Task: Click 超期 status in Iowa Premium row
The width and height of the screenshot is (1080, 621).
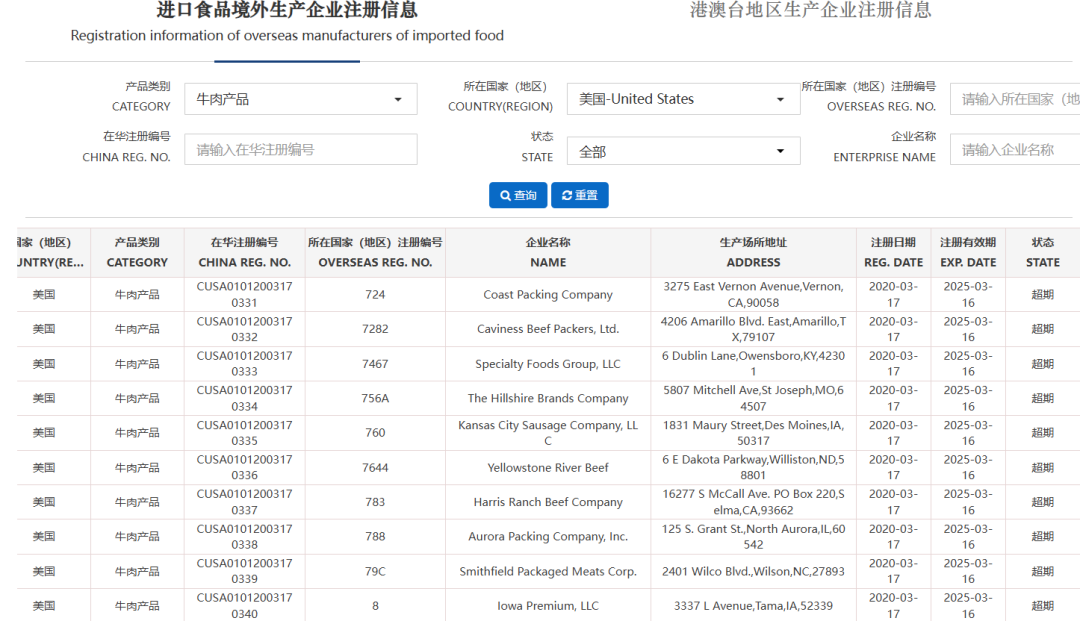Action: click(x=1043, y=607)
